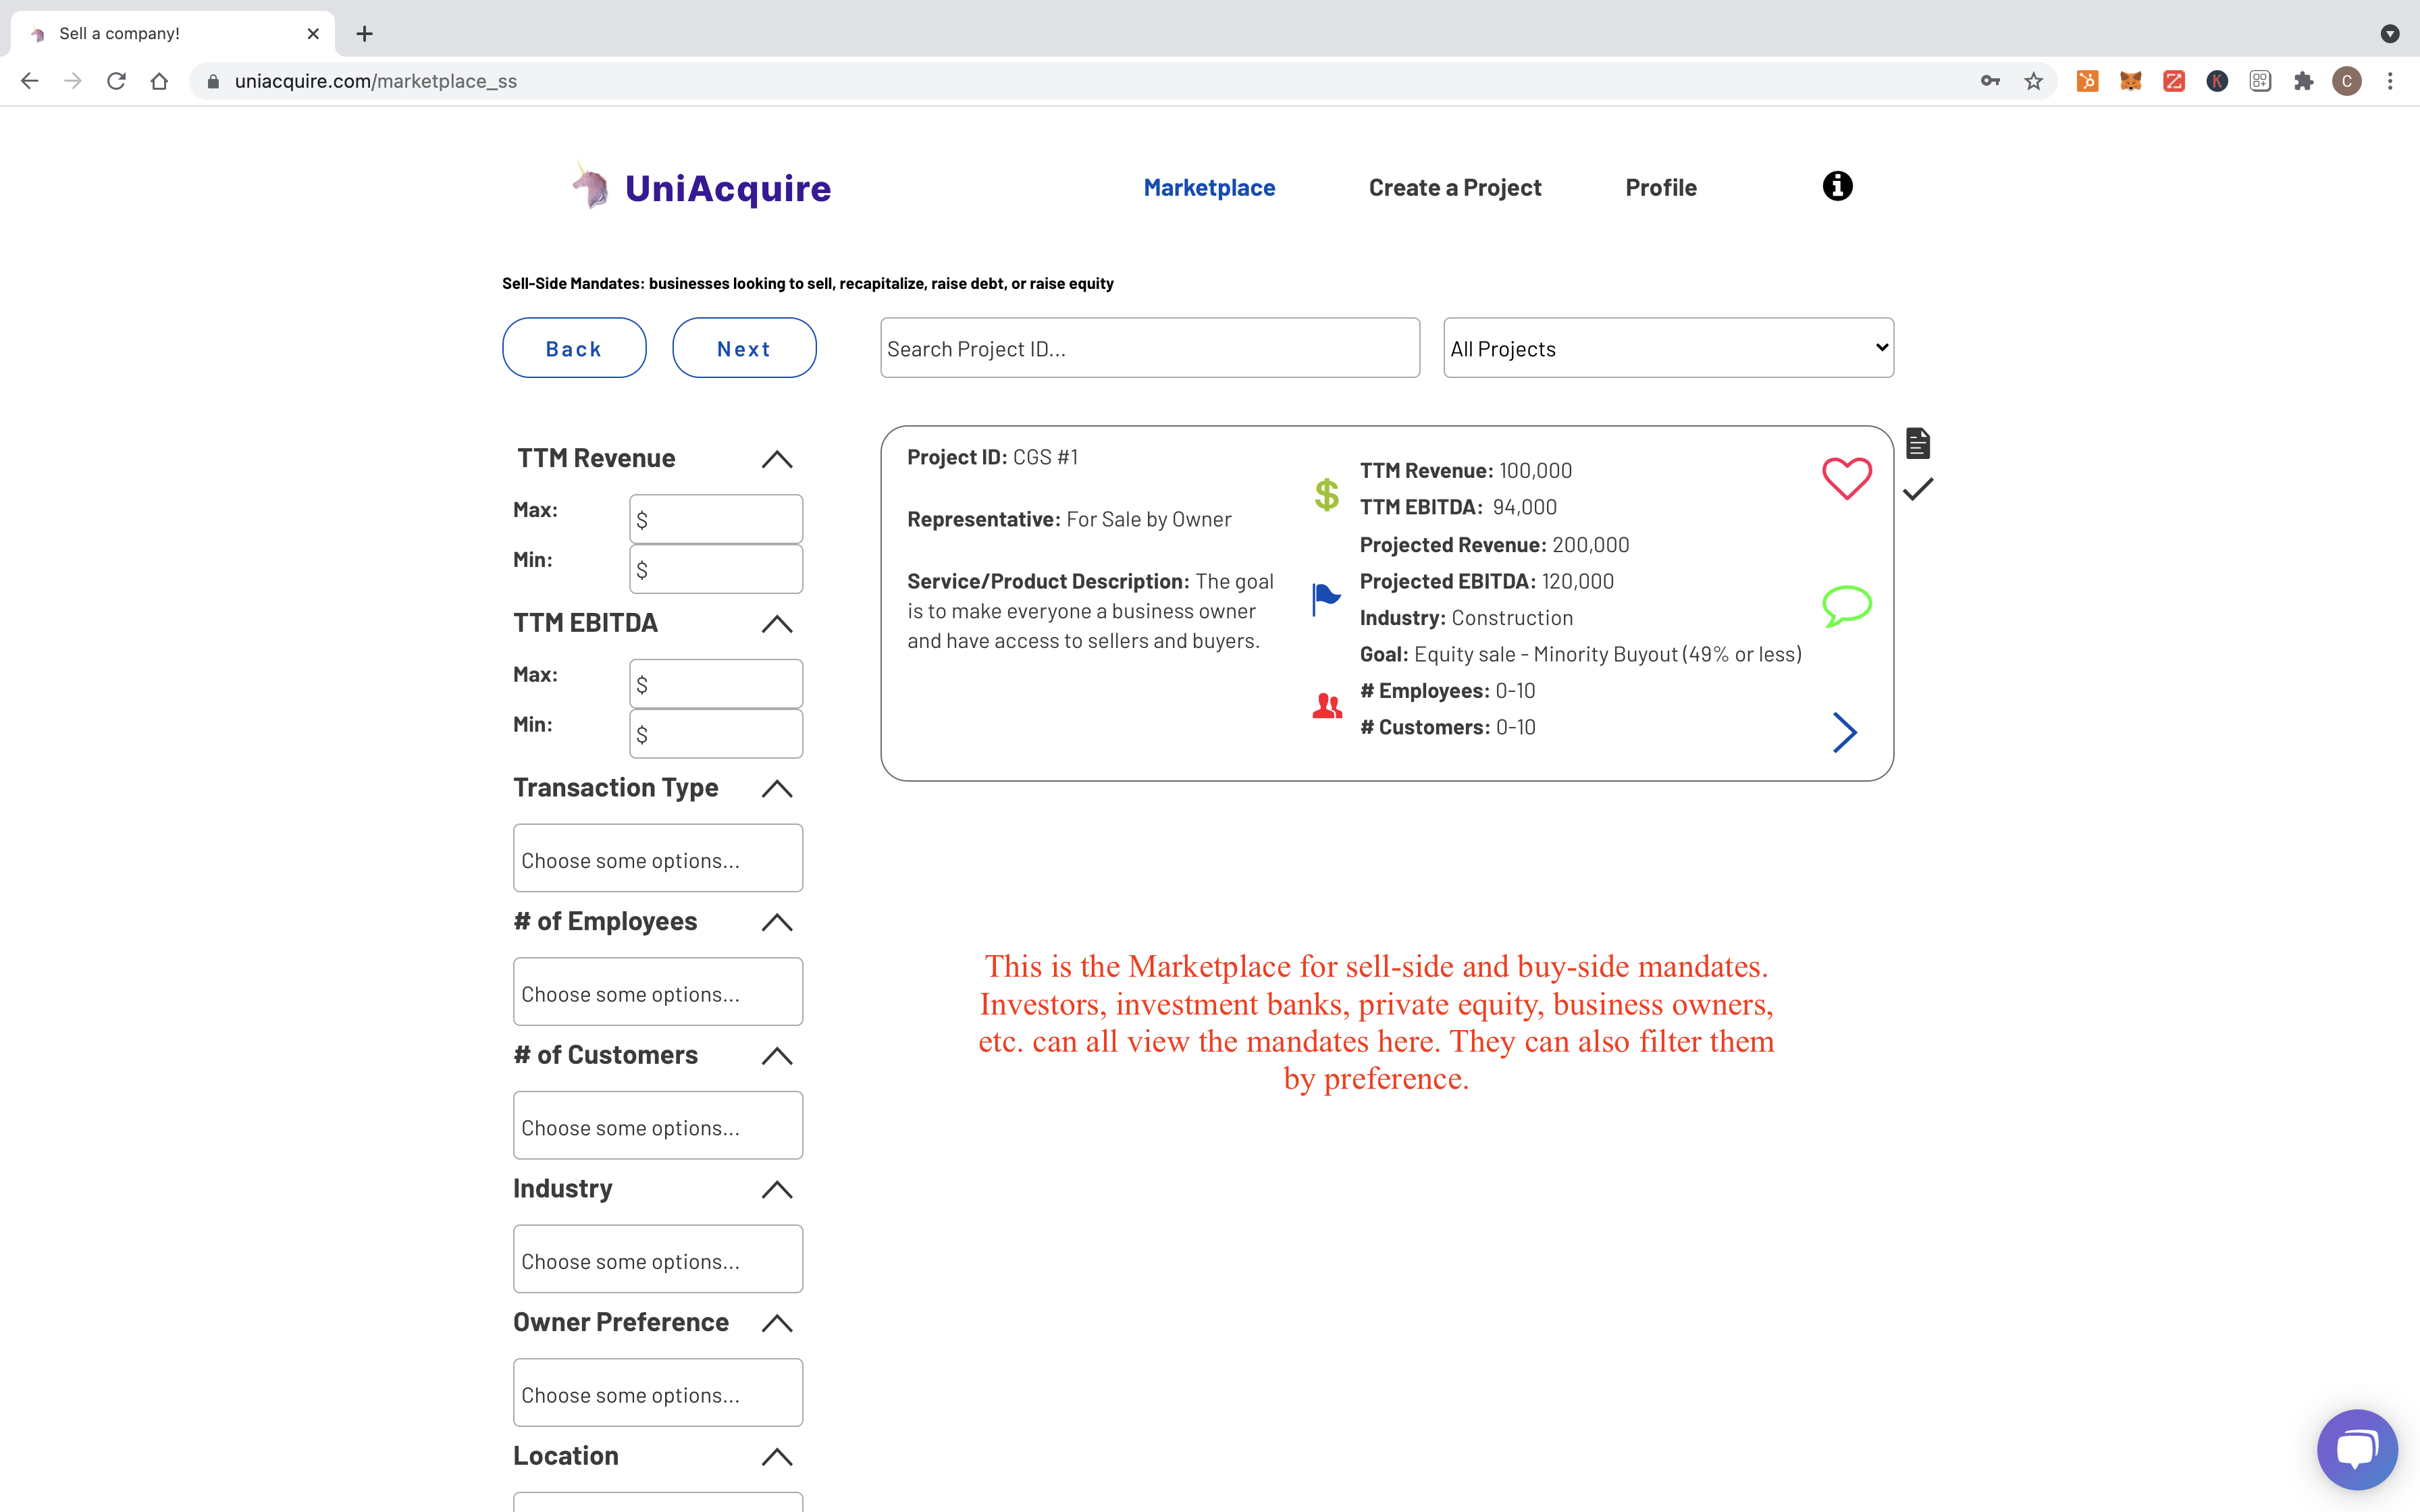
Task: Click the info icon in header
Action: point(1837,186)
